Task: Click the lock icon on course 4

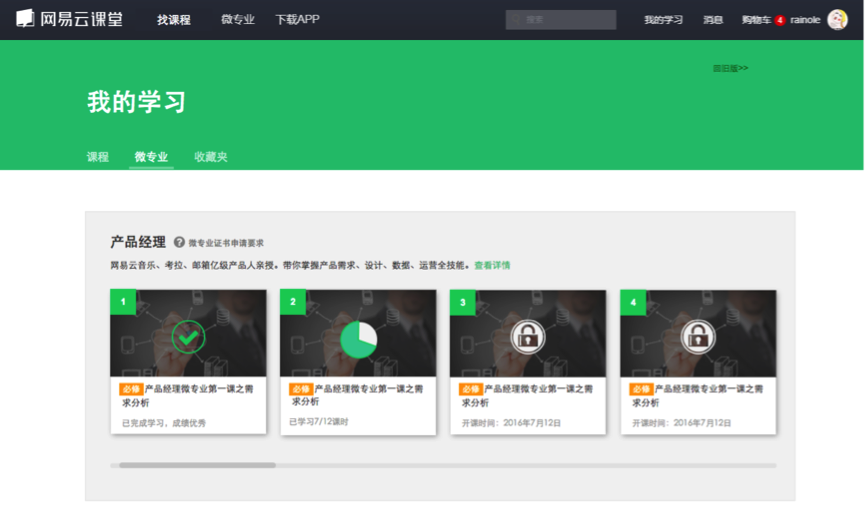Action: point(698,337)
